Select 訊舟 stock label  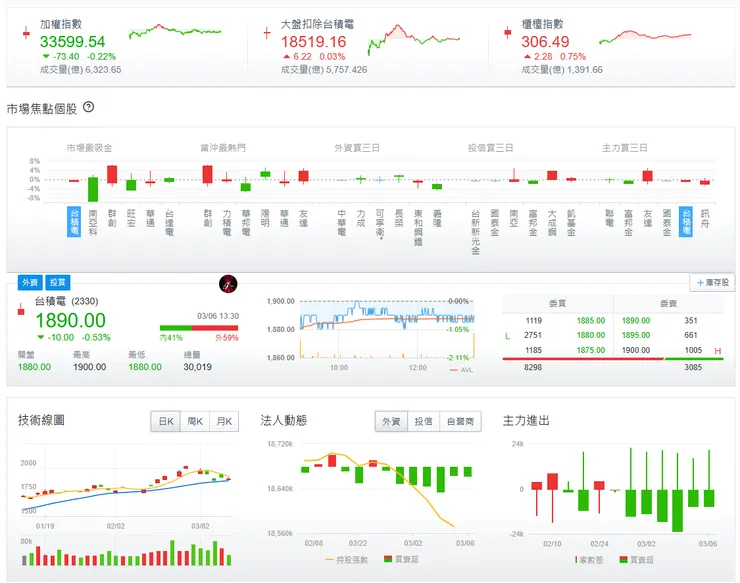[x=705, y=218]
